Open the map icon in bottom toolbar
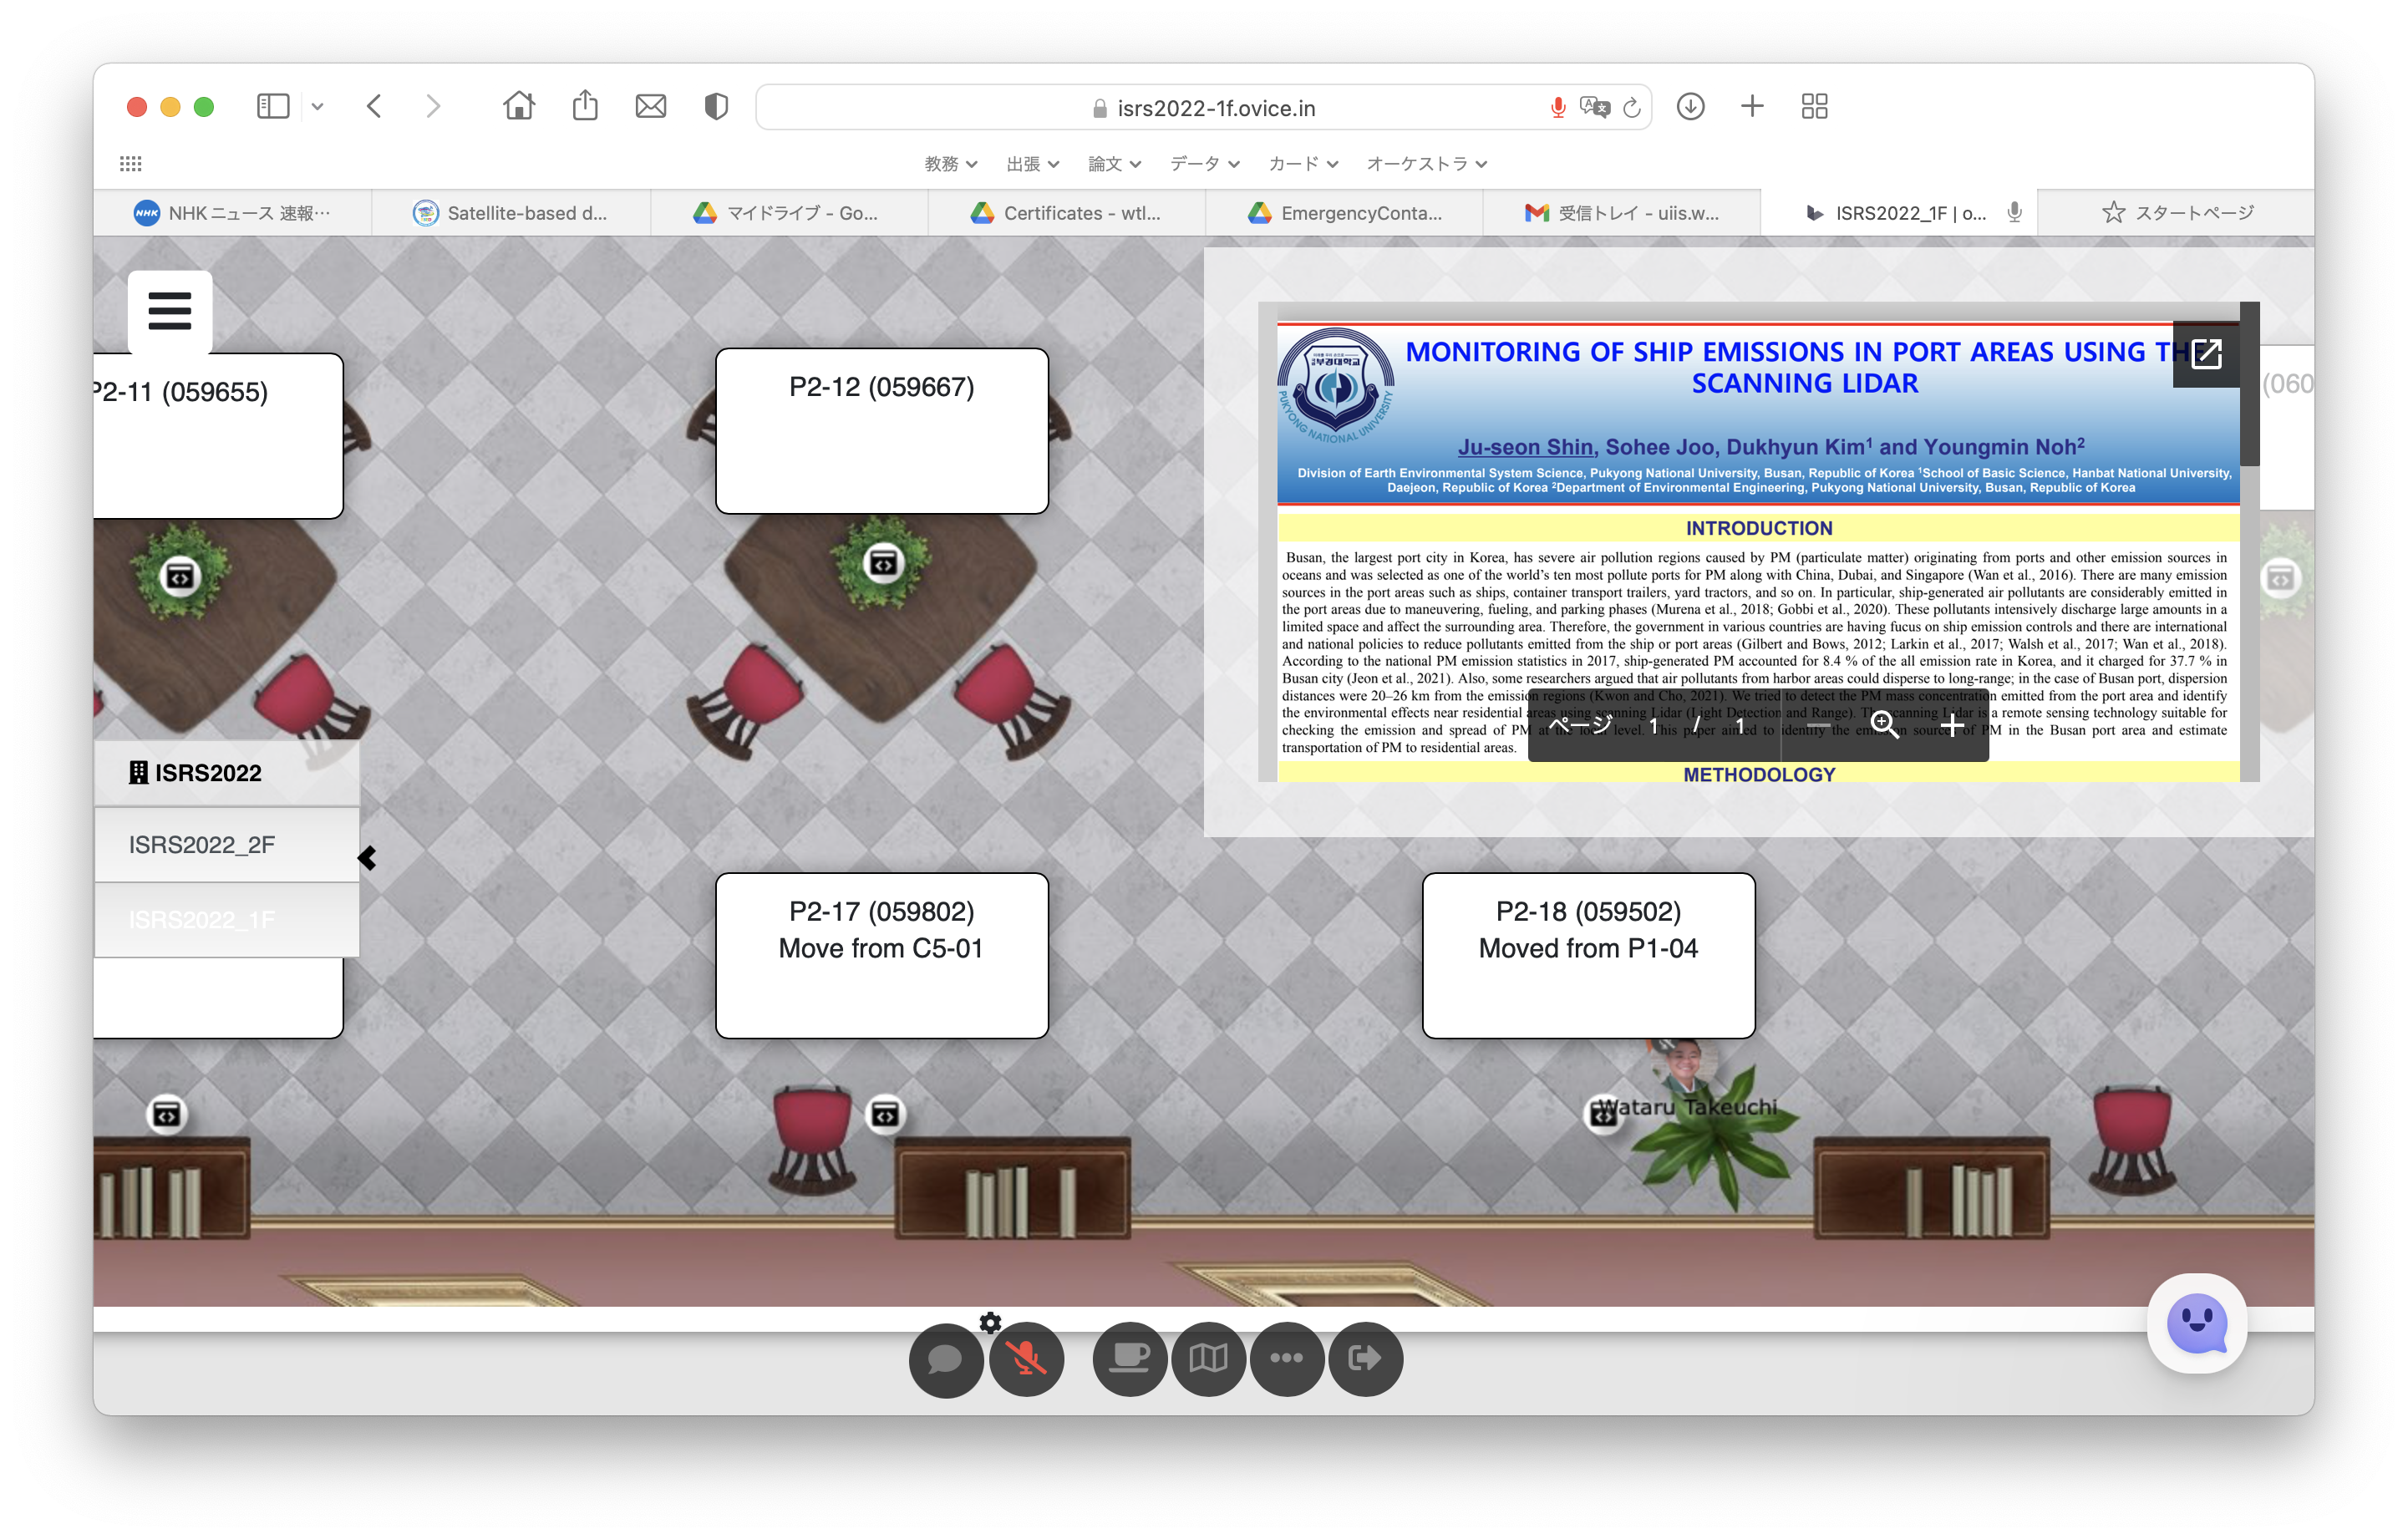Screen dimensions: 2408x1539 (x=1208, y=1359)
